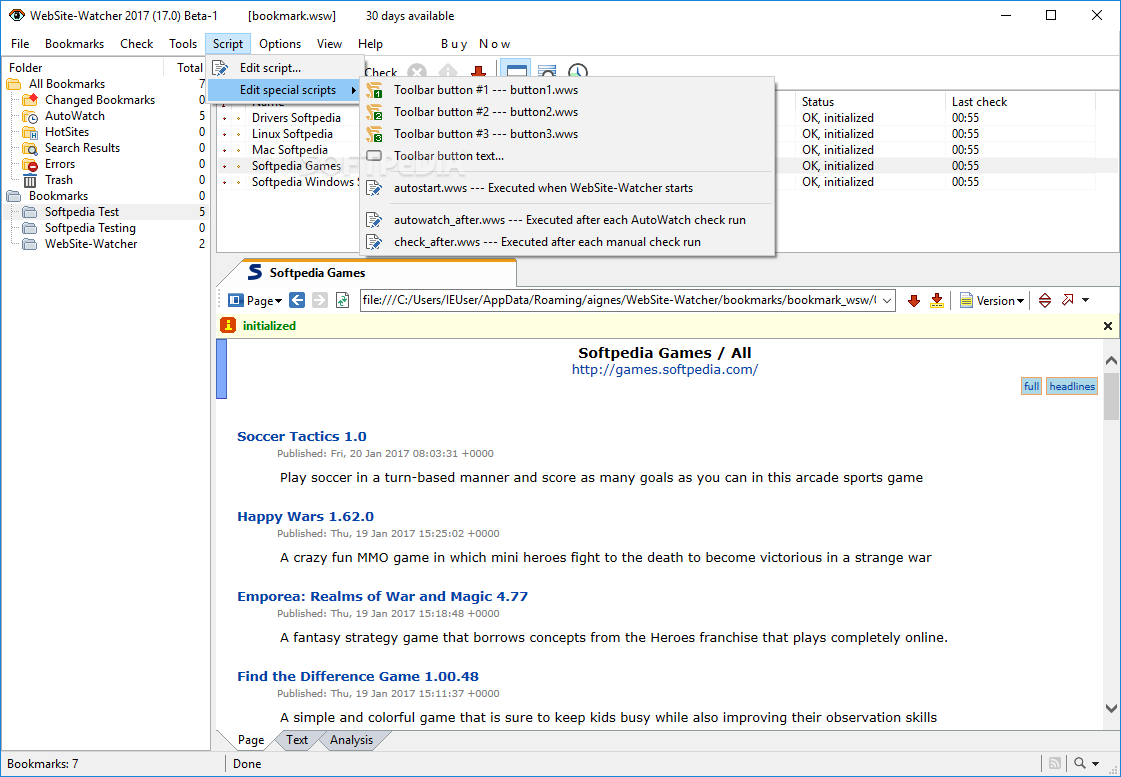Select the Errors folder
The height and width of the screenshot is (777, 1121).
(59, 164)
